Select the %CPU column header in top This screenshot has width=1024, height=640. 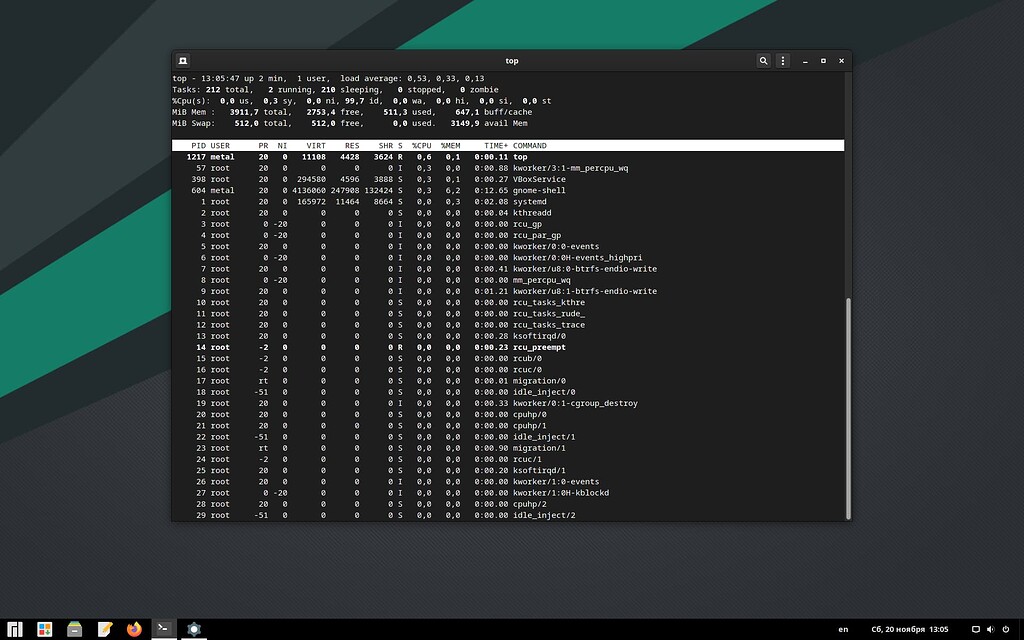[424, 145]
